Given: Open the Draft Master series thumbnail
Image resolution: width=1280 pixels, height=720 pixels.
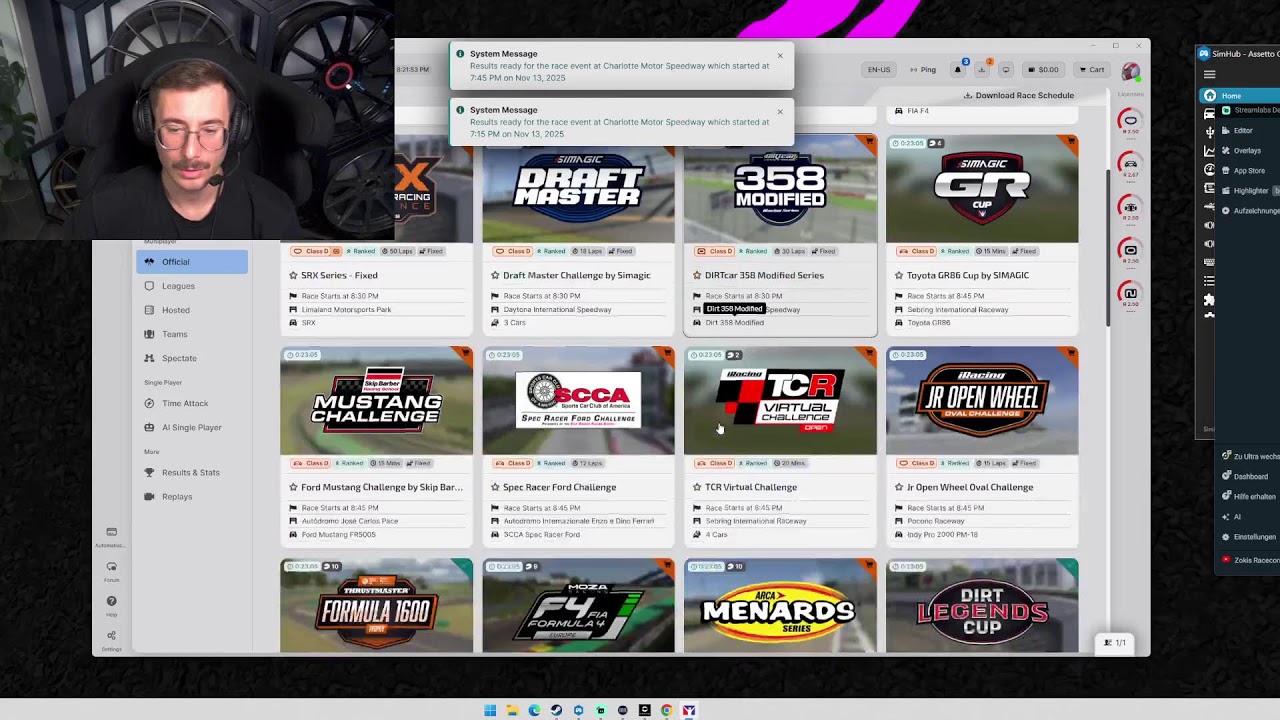Looking at the screenshot, I should (x=578, y=189).
